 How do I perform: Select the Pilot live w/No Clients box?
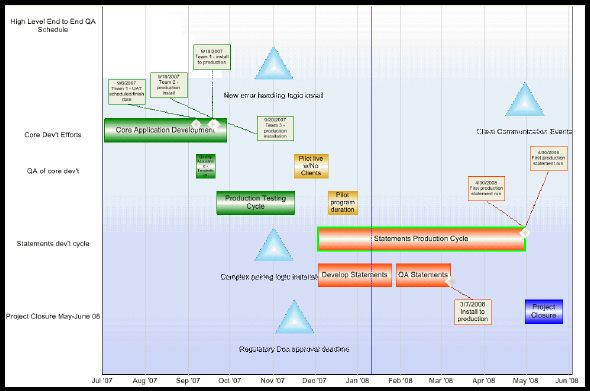click(311, 166)
